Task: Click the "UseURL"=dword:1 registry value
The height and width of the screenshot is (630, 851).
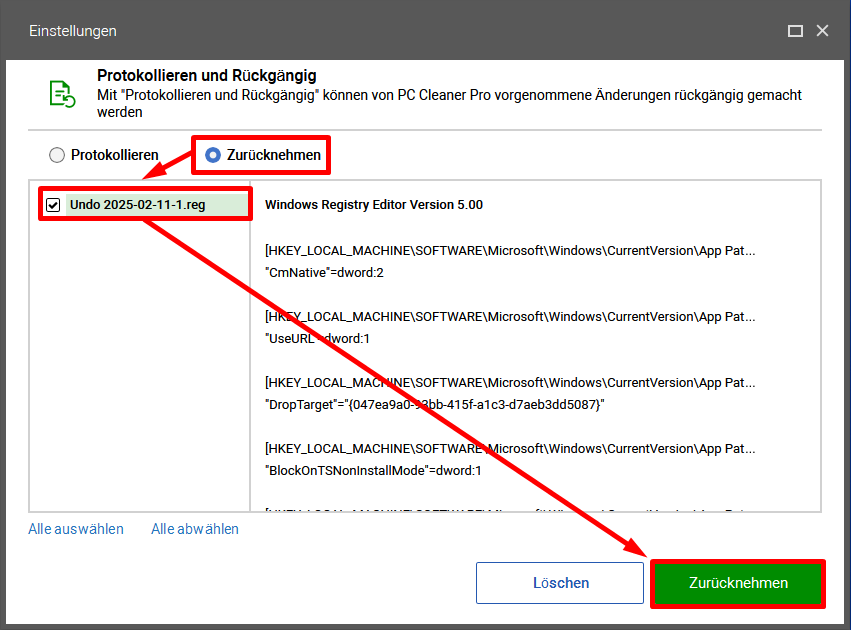Action: pos(317,339)
